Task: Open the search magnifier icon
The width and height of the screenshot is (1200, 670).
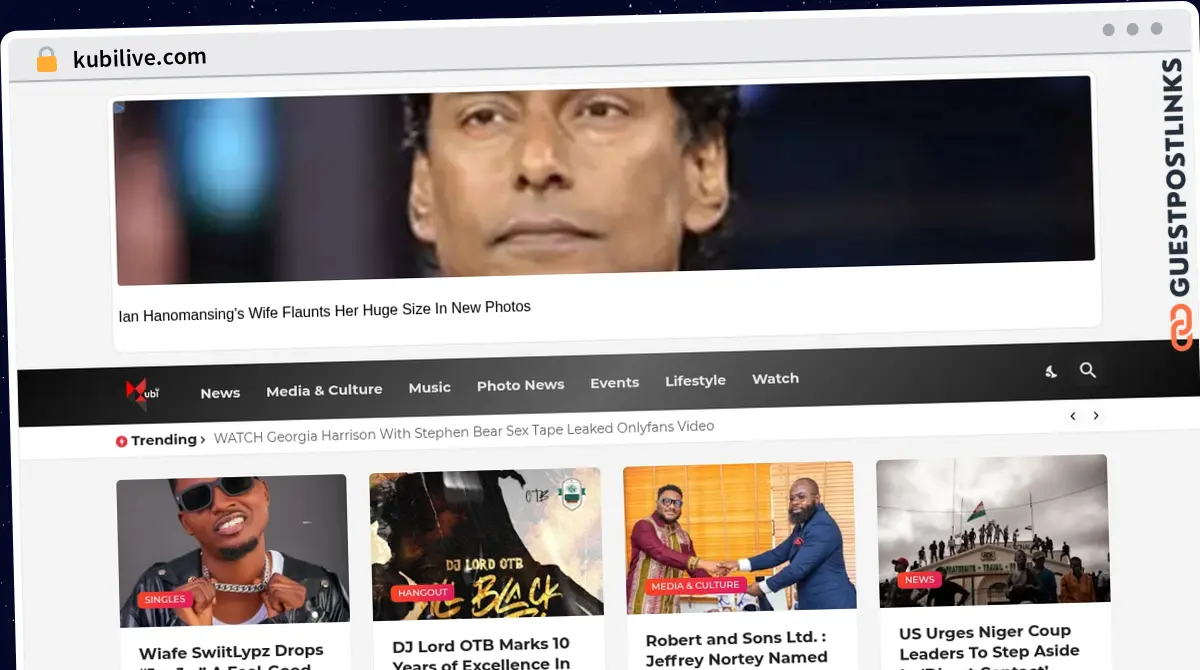Action: point(1088,370)
